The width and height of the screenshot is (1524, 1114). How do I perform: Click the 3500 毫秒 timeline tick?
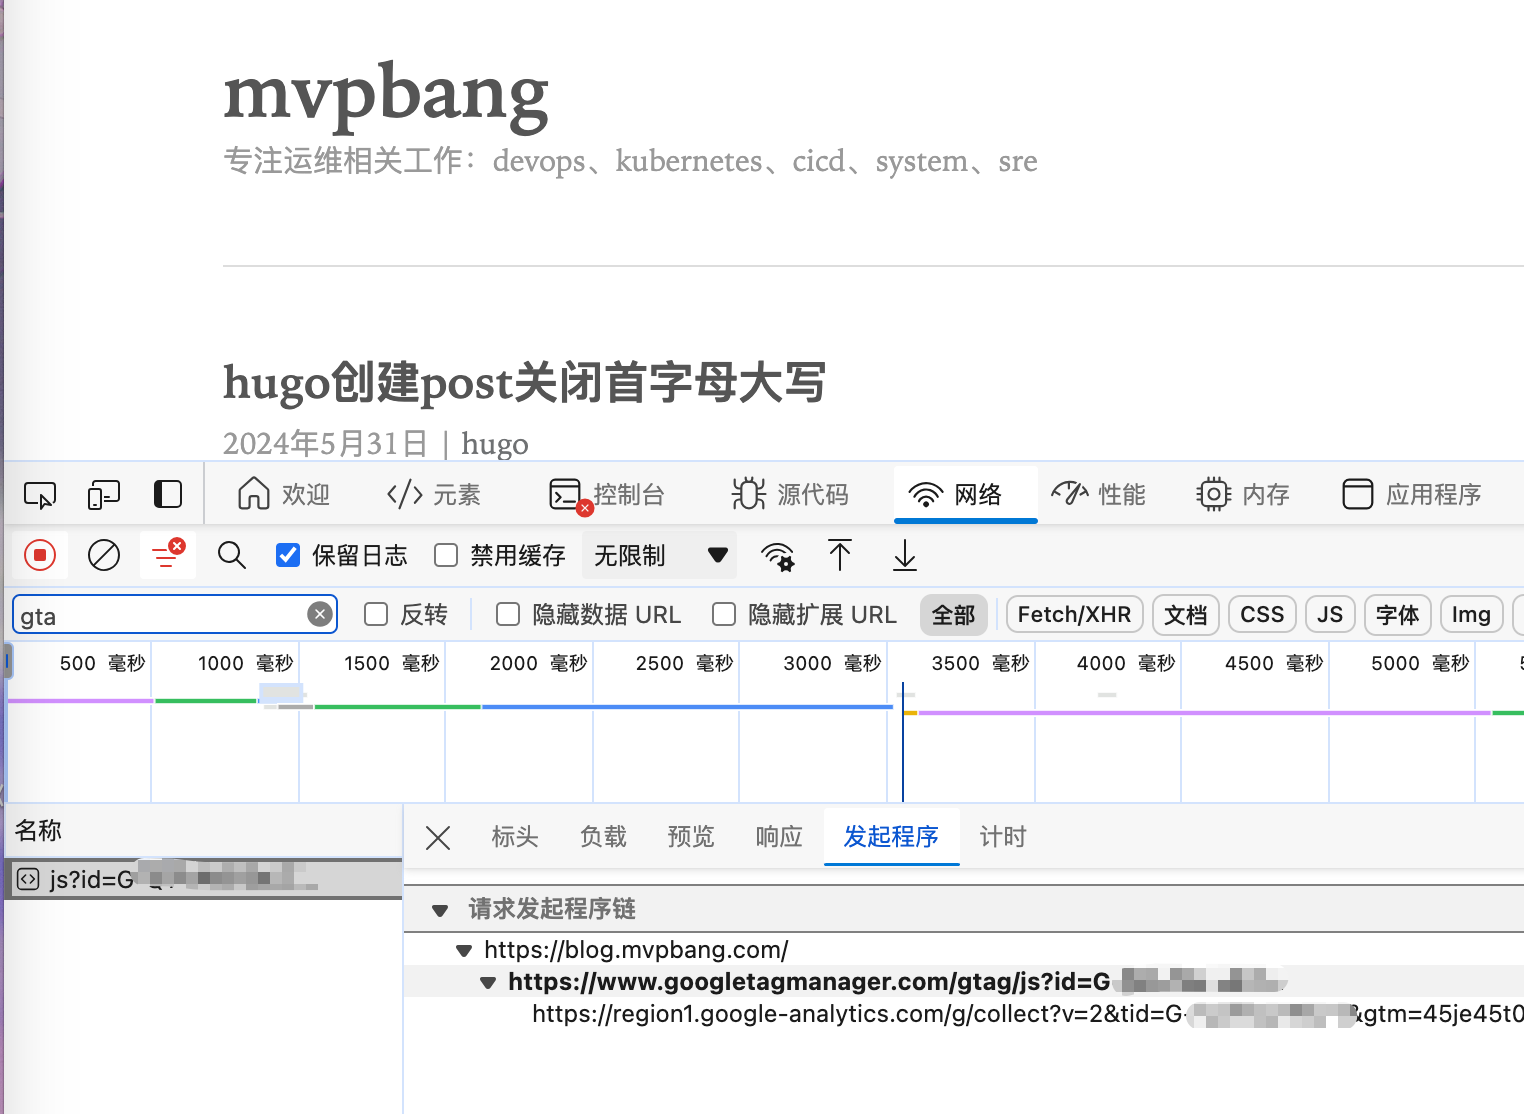click(x=980, y=663)
